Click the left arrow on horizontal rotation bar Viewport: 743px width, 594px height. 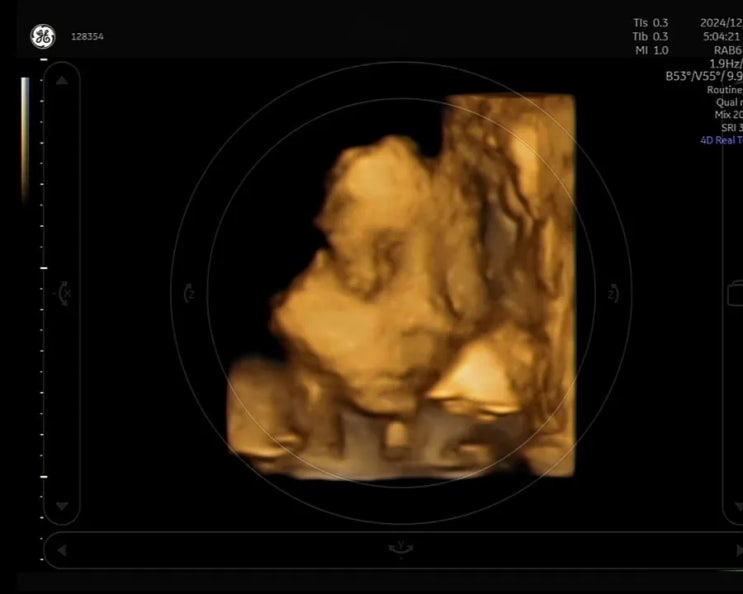[62, 550]
